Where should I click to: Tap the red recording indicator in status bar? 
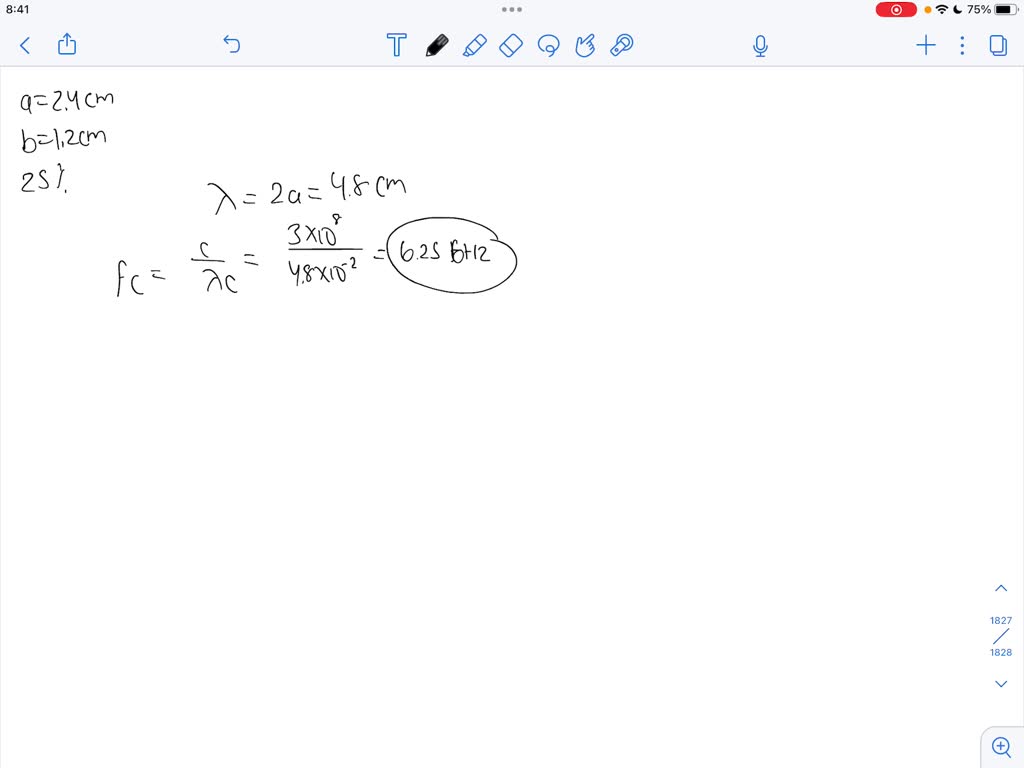click(895, 9)
